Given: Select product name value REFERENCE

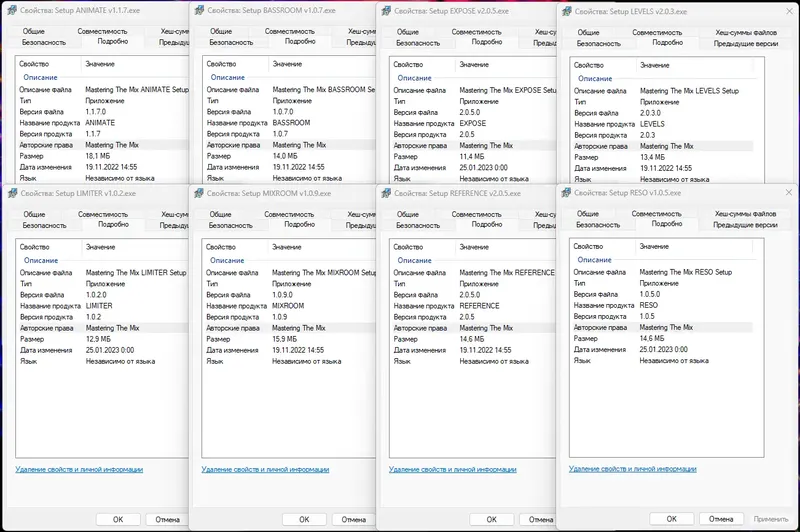Looking at the screenshot, I should point(479,306).
